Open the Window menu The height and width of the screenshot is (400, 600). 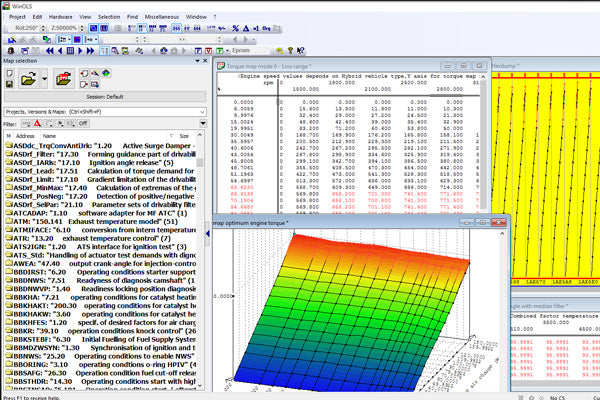(x=196, y=17)
